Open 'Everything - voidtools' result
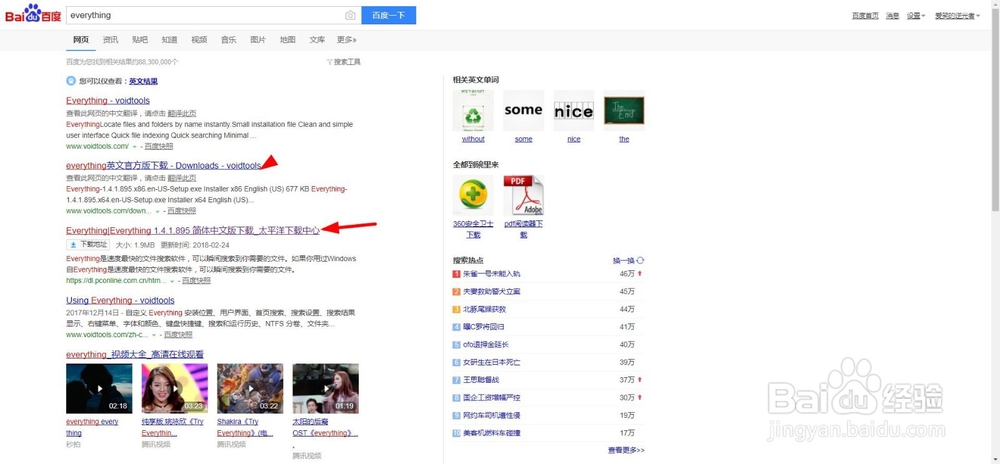 click(x=108, y=101)
